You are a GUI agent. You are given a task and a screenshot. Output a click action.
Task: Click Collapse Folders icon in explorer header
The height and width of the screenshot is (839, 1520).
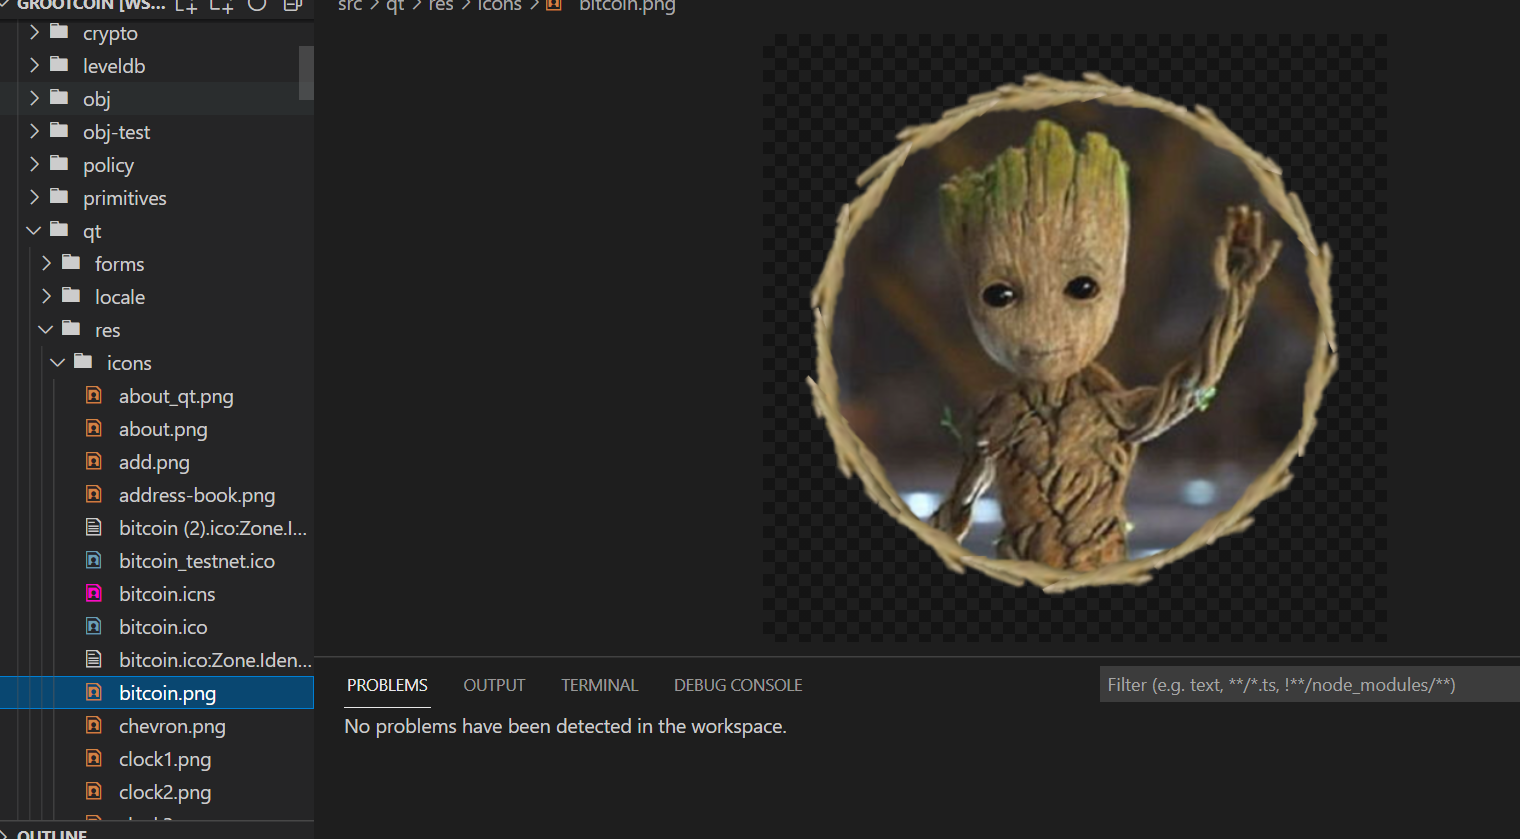[x=293, y=5]
